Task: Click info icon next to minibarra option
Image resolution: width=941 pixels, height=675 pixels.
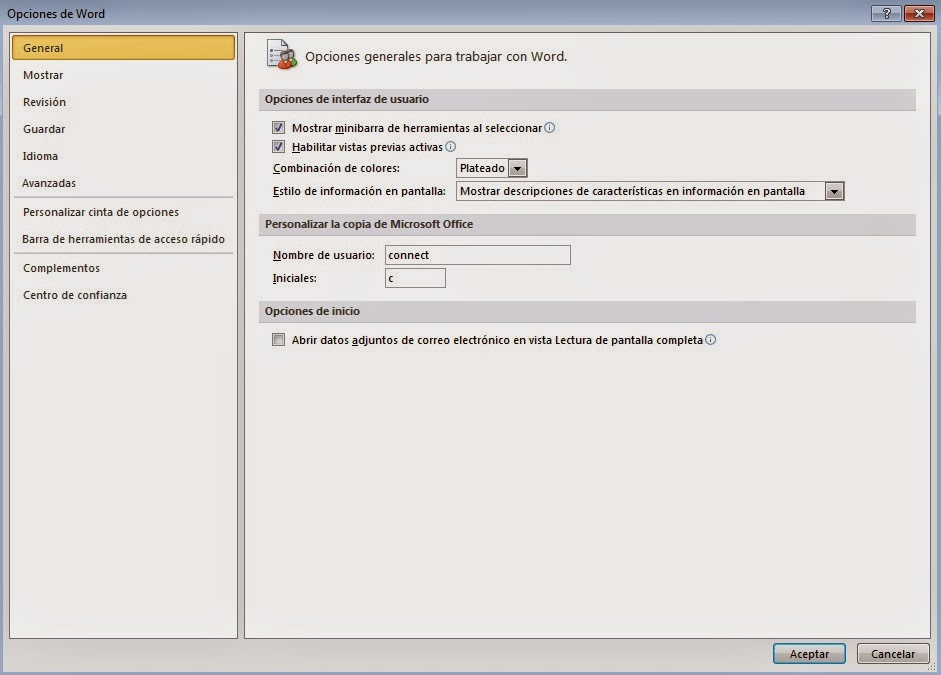Action: pos(549,127)
